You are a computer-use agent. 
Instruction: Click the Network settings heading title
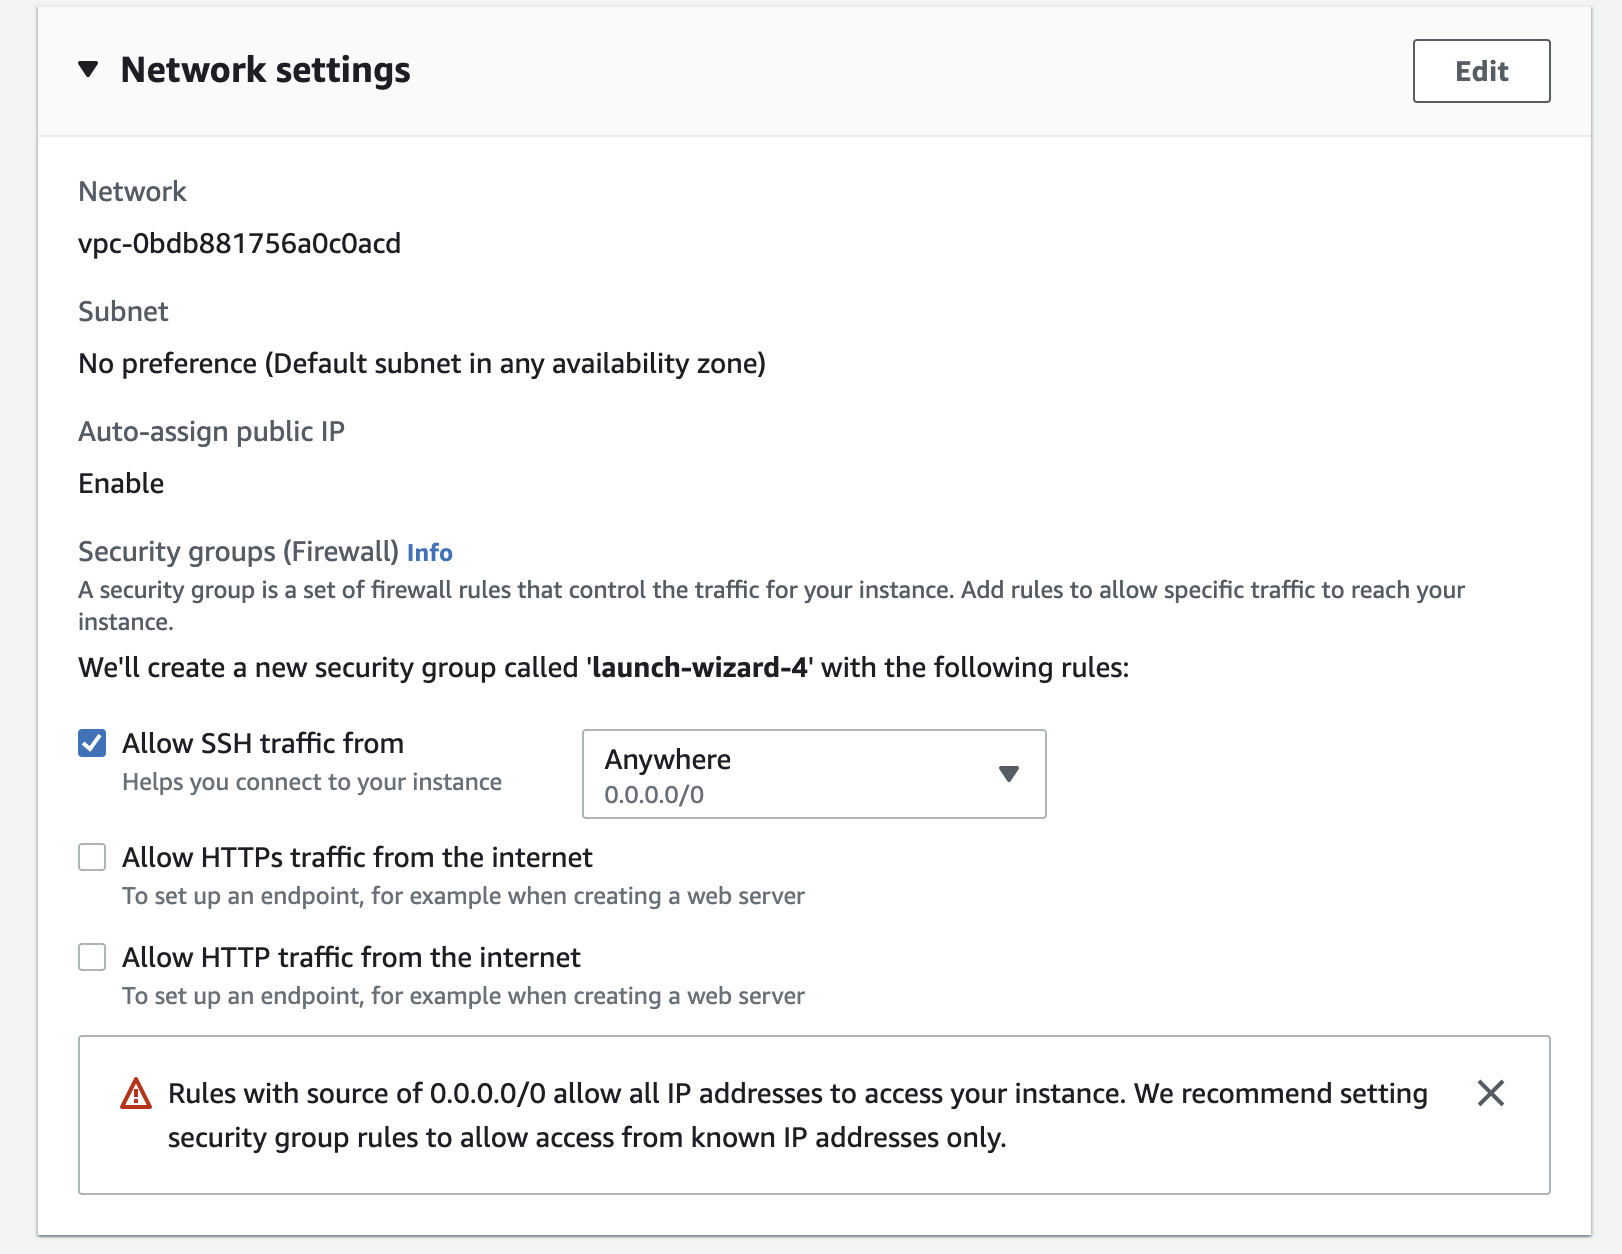pyautogui.click(x=265, y=70)
